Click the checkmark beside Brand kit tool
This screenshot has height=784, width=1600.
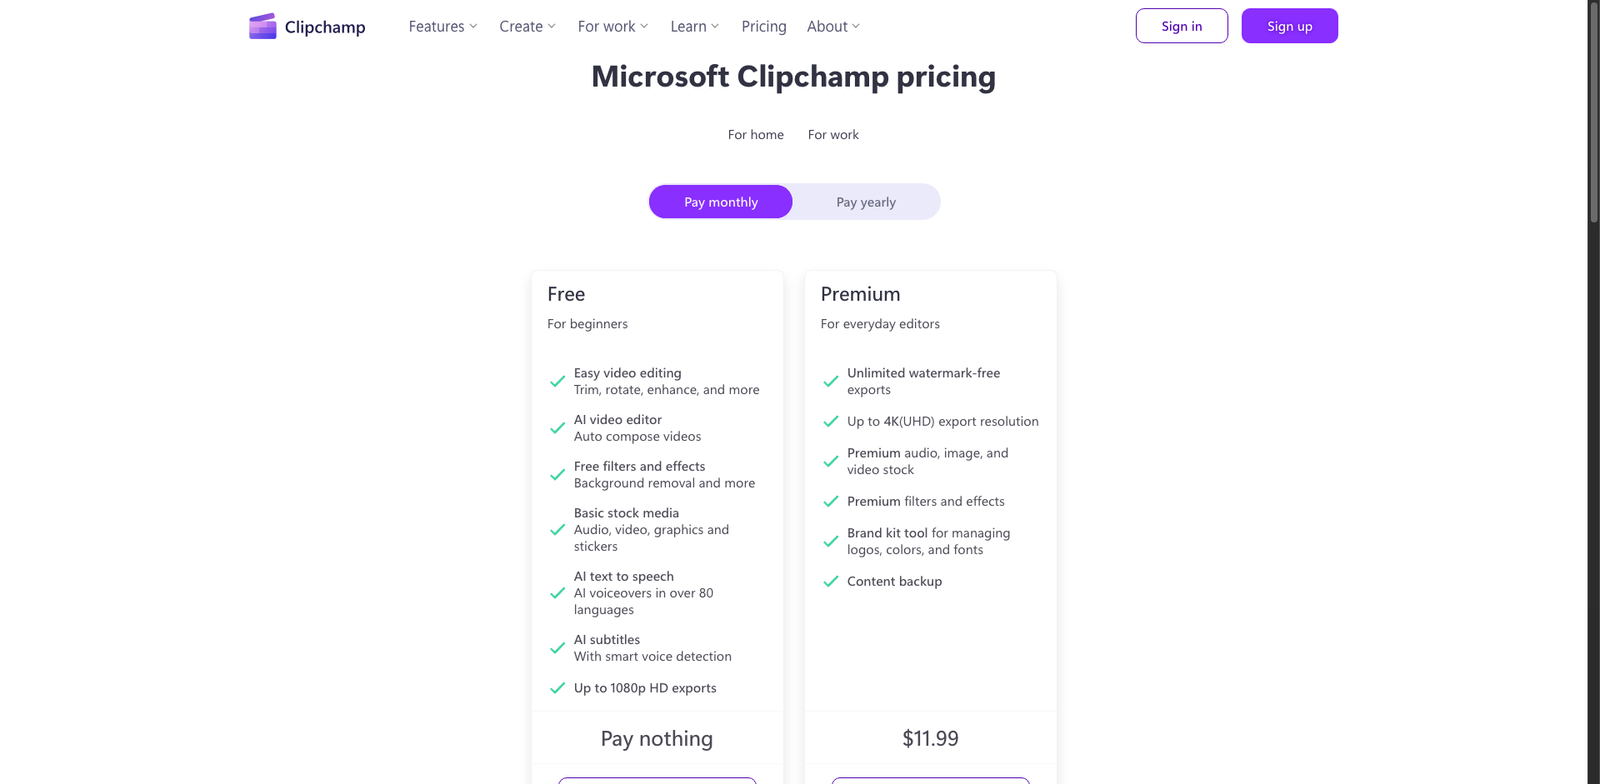coord(830,541)
